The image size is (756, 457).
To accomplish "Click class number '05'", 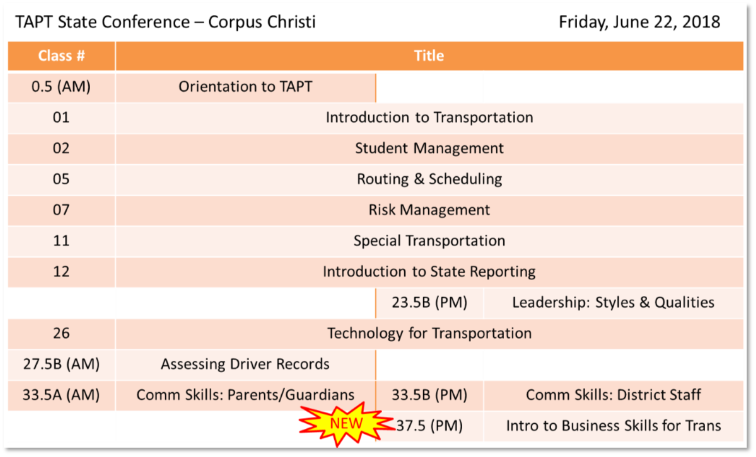I will click(61, 180).
